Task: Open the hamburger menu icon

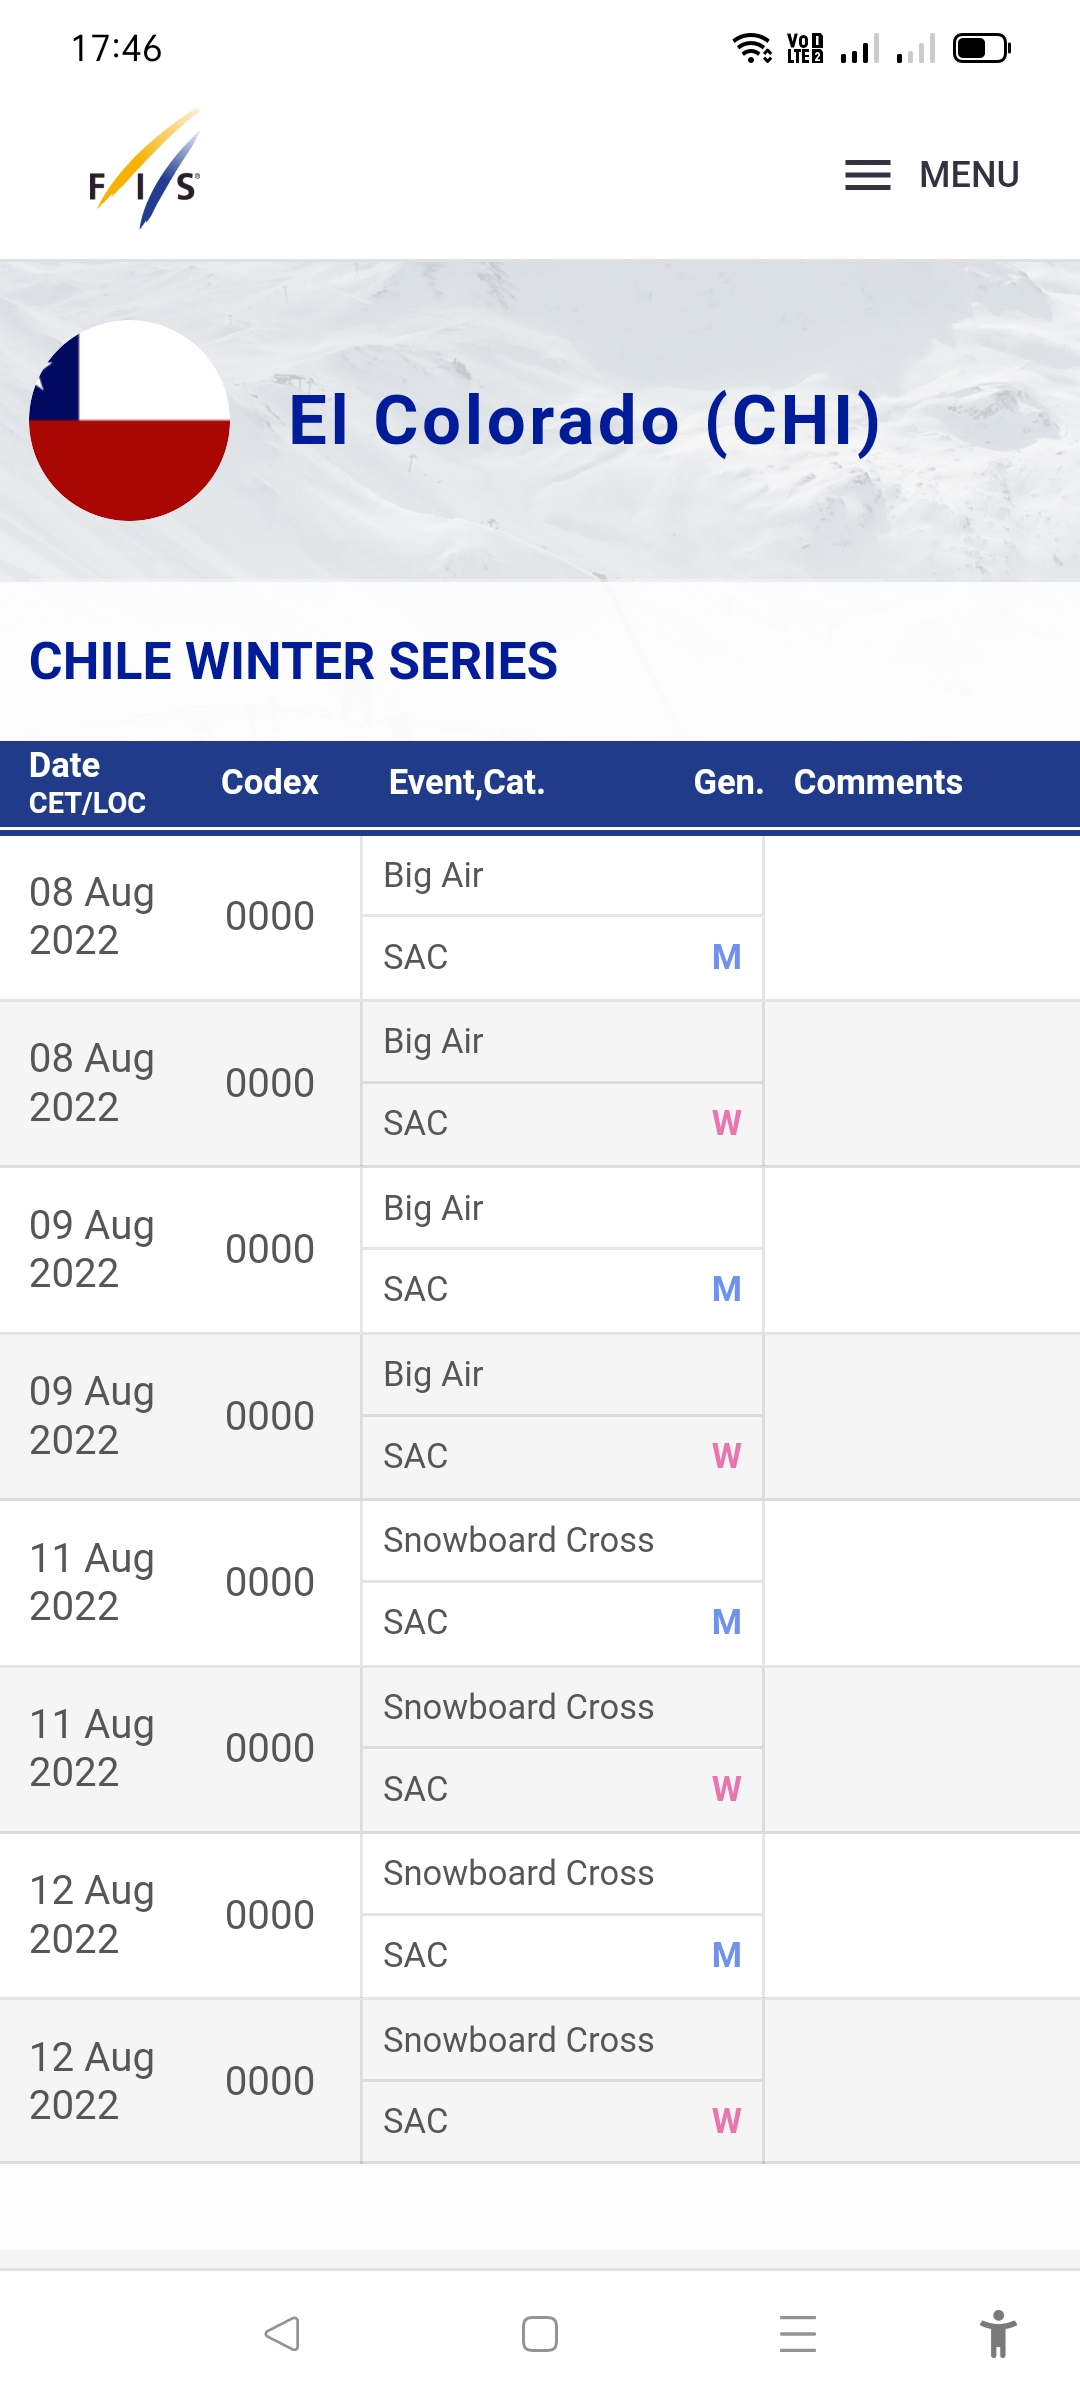Action: point(867,175)
